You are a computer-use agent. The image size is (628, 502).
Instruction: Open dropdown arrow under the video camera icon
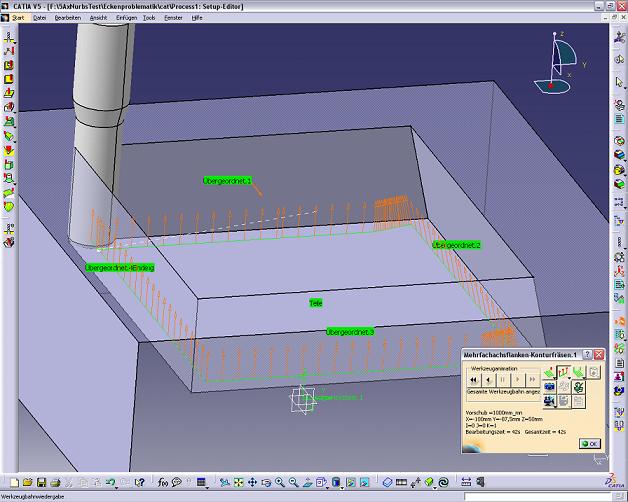coord(555,407)
